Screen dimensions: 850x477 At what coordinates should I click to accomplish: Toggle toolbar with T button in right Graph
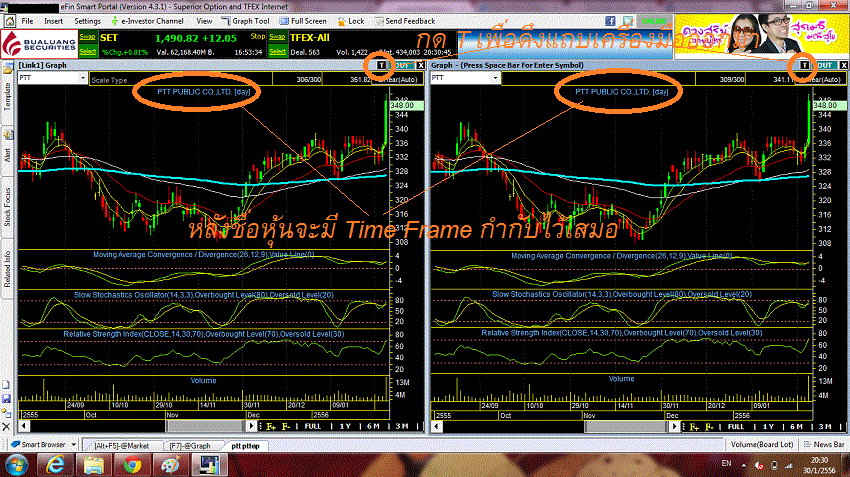pyautogui.click(x=804, y=65)
